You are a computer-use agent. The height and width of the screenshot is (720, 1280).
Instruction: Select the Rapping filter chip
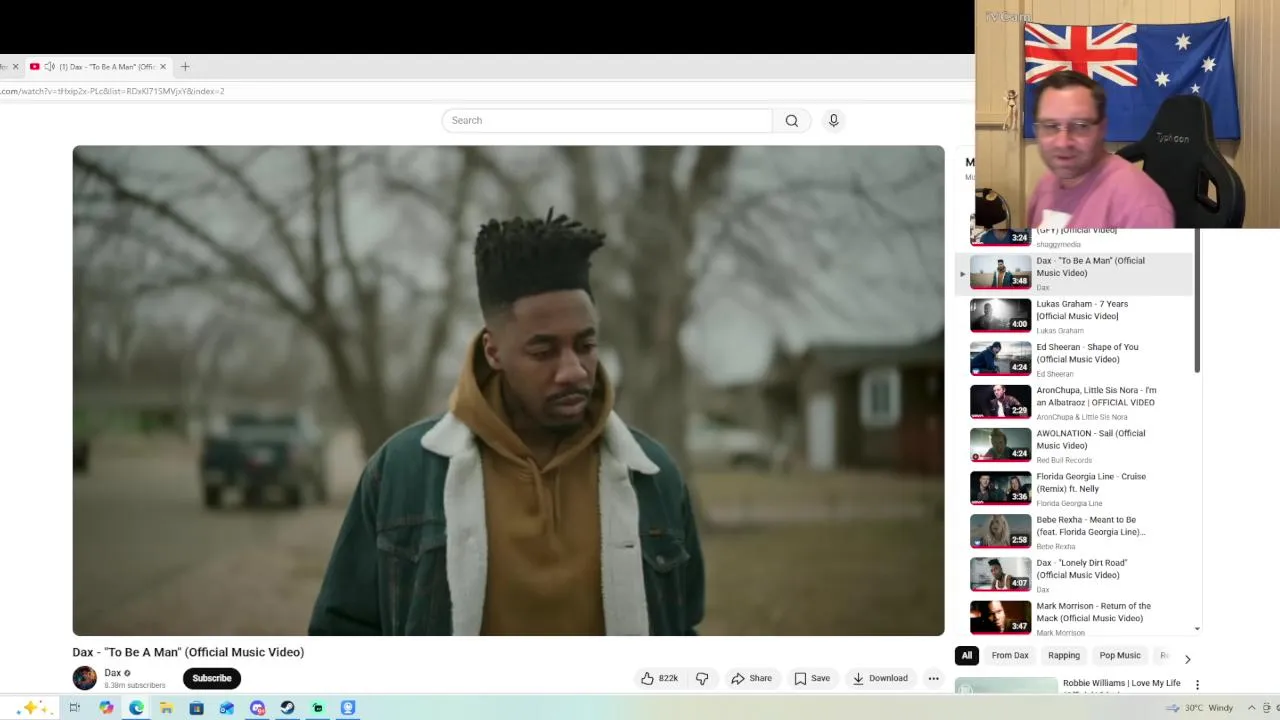click(1064, 656)
